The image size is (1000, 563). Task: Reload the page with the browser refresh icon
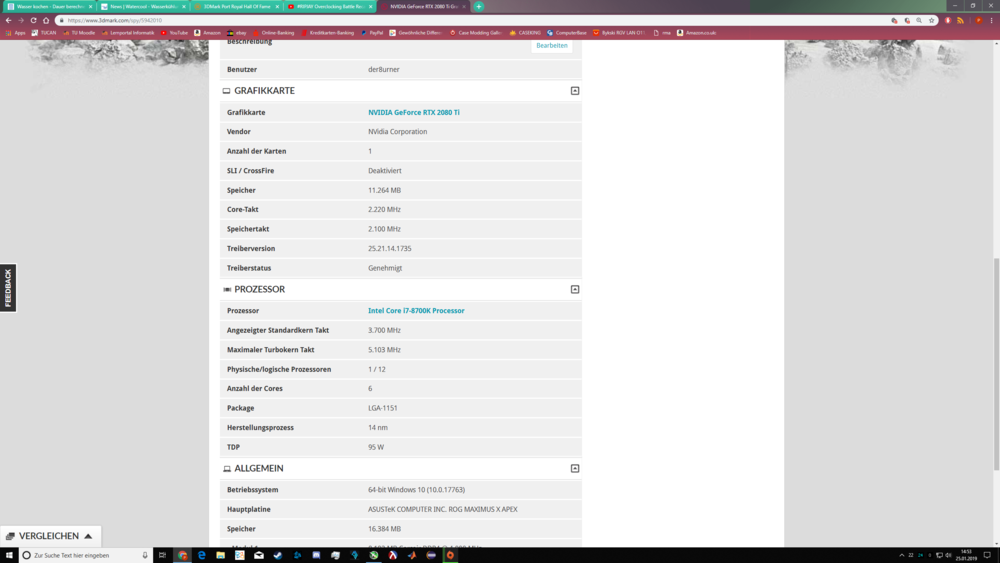click(x=33, y=20)
